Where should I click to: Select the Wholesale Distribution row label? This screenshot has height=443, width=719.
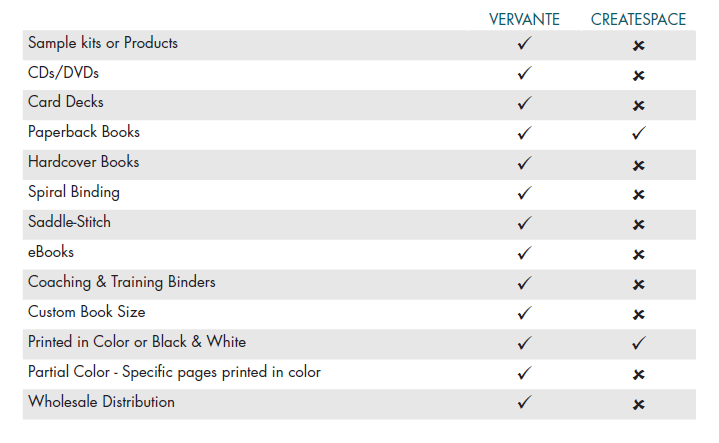click(x=101, y=402)
